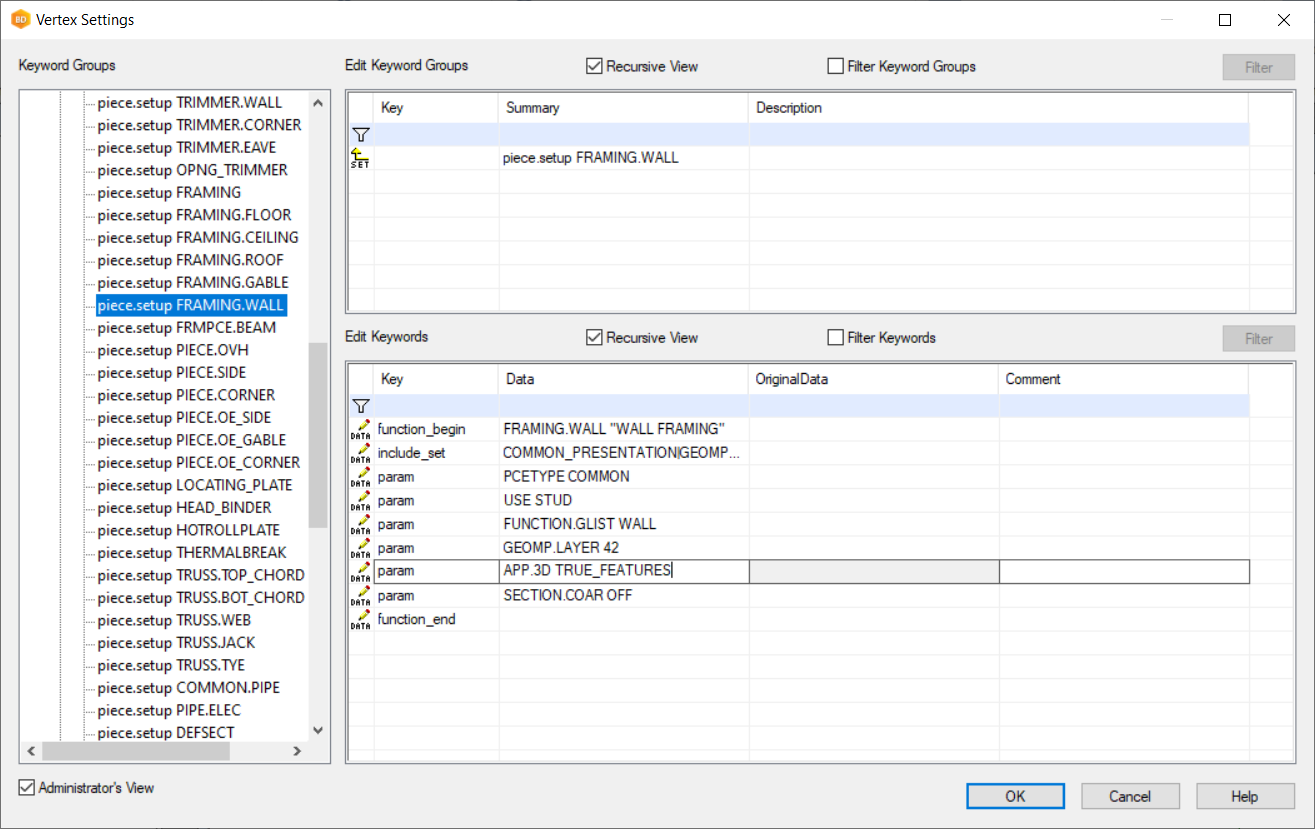
Task: Click the filter funnel icon in Edit Keywords grid
Action: coord(361,405)
